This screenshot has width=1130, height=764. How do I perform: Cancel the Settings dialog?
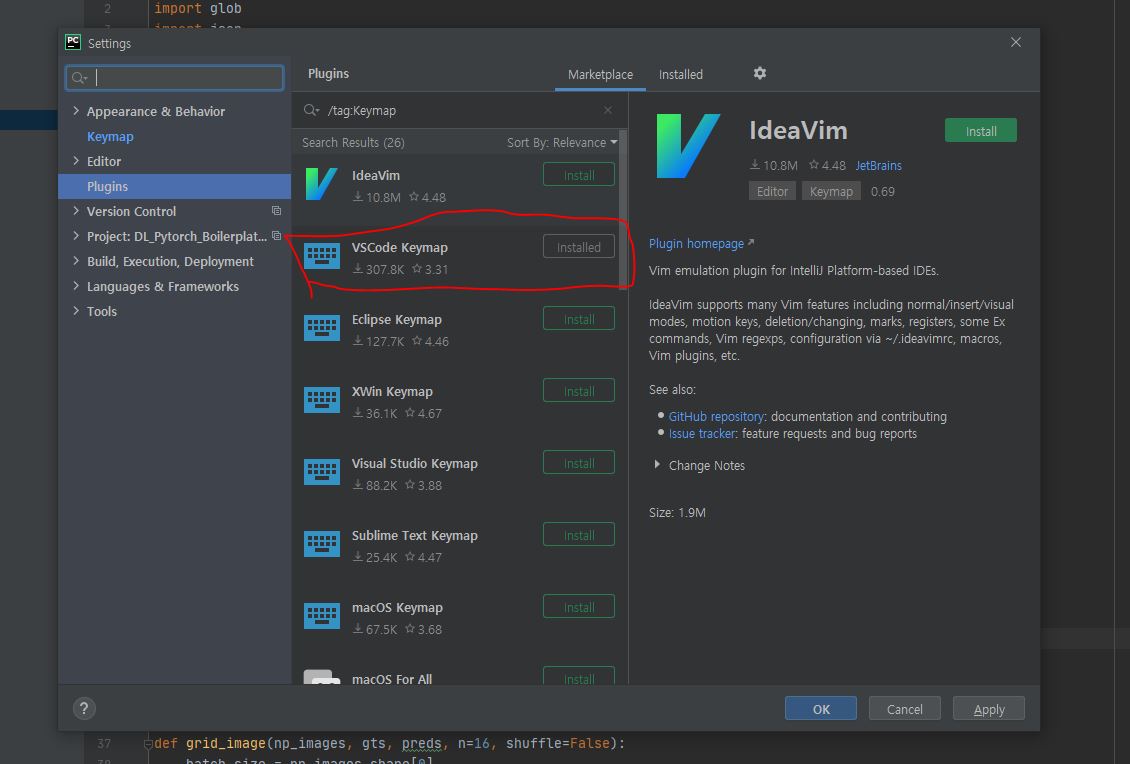[904, 709]
